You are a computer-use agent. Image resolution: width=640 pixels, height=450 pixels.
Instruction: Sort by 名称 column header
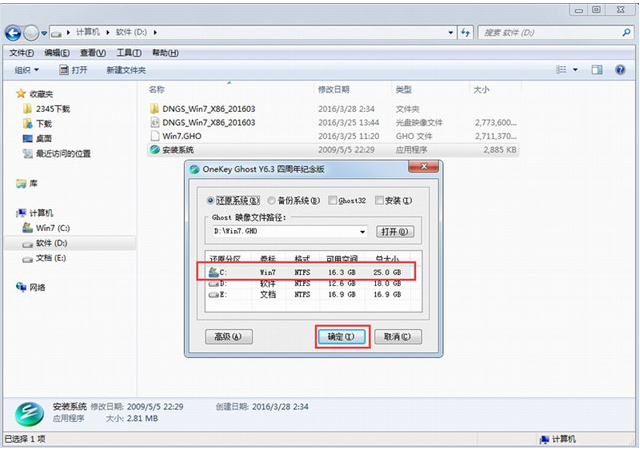[x=157, y=89]
